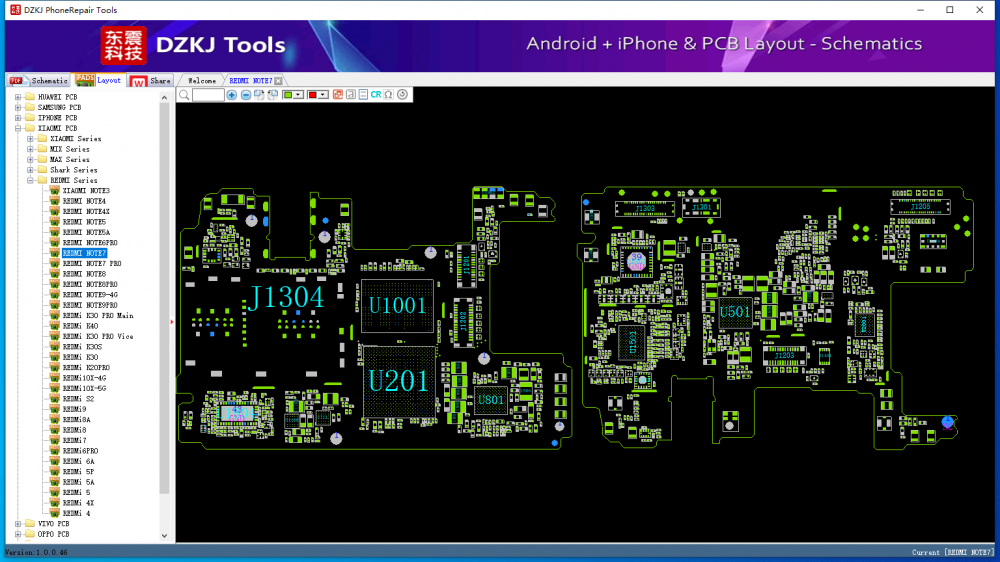The height and width of the screenshot is (562, 1000).
Task: Select REDMI NOTE5 layout file
Action: (84, 222)
